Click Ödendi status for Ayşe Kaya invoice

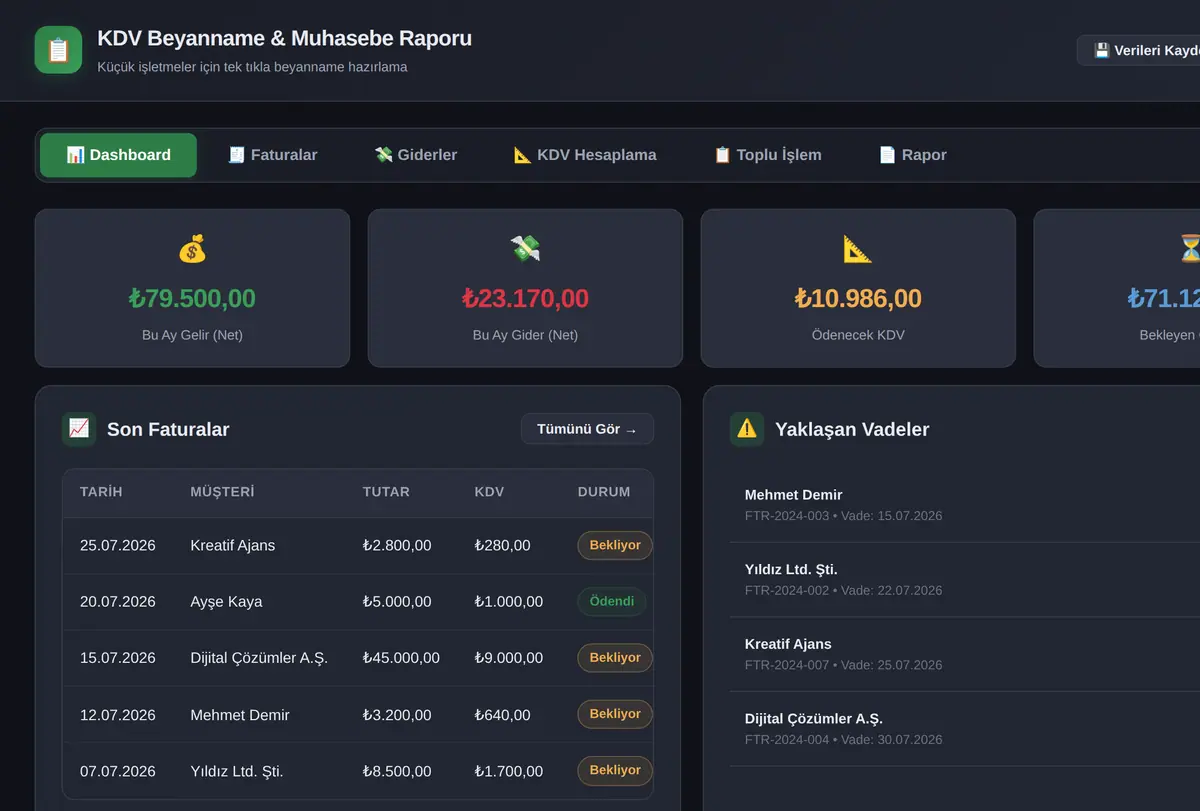point(612,601)
